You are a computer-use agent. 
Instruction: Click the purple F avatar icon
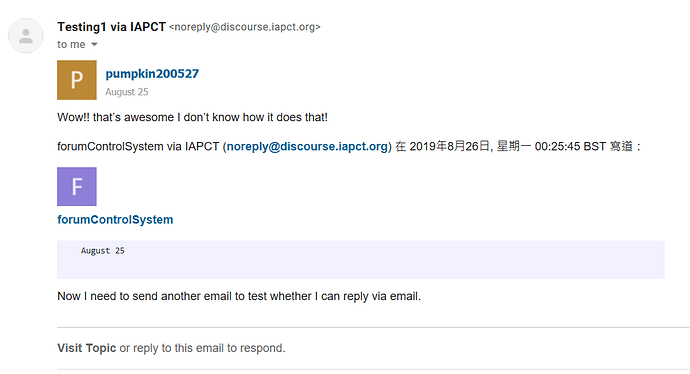coord(77,187)
